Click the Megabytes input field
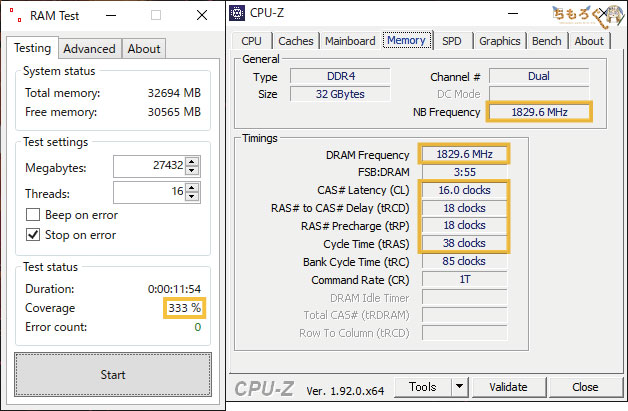The width and height of the screenshot is (628, 411). point(149,166)
